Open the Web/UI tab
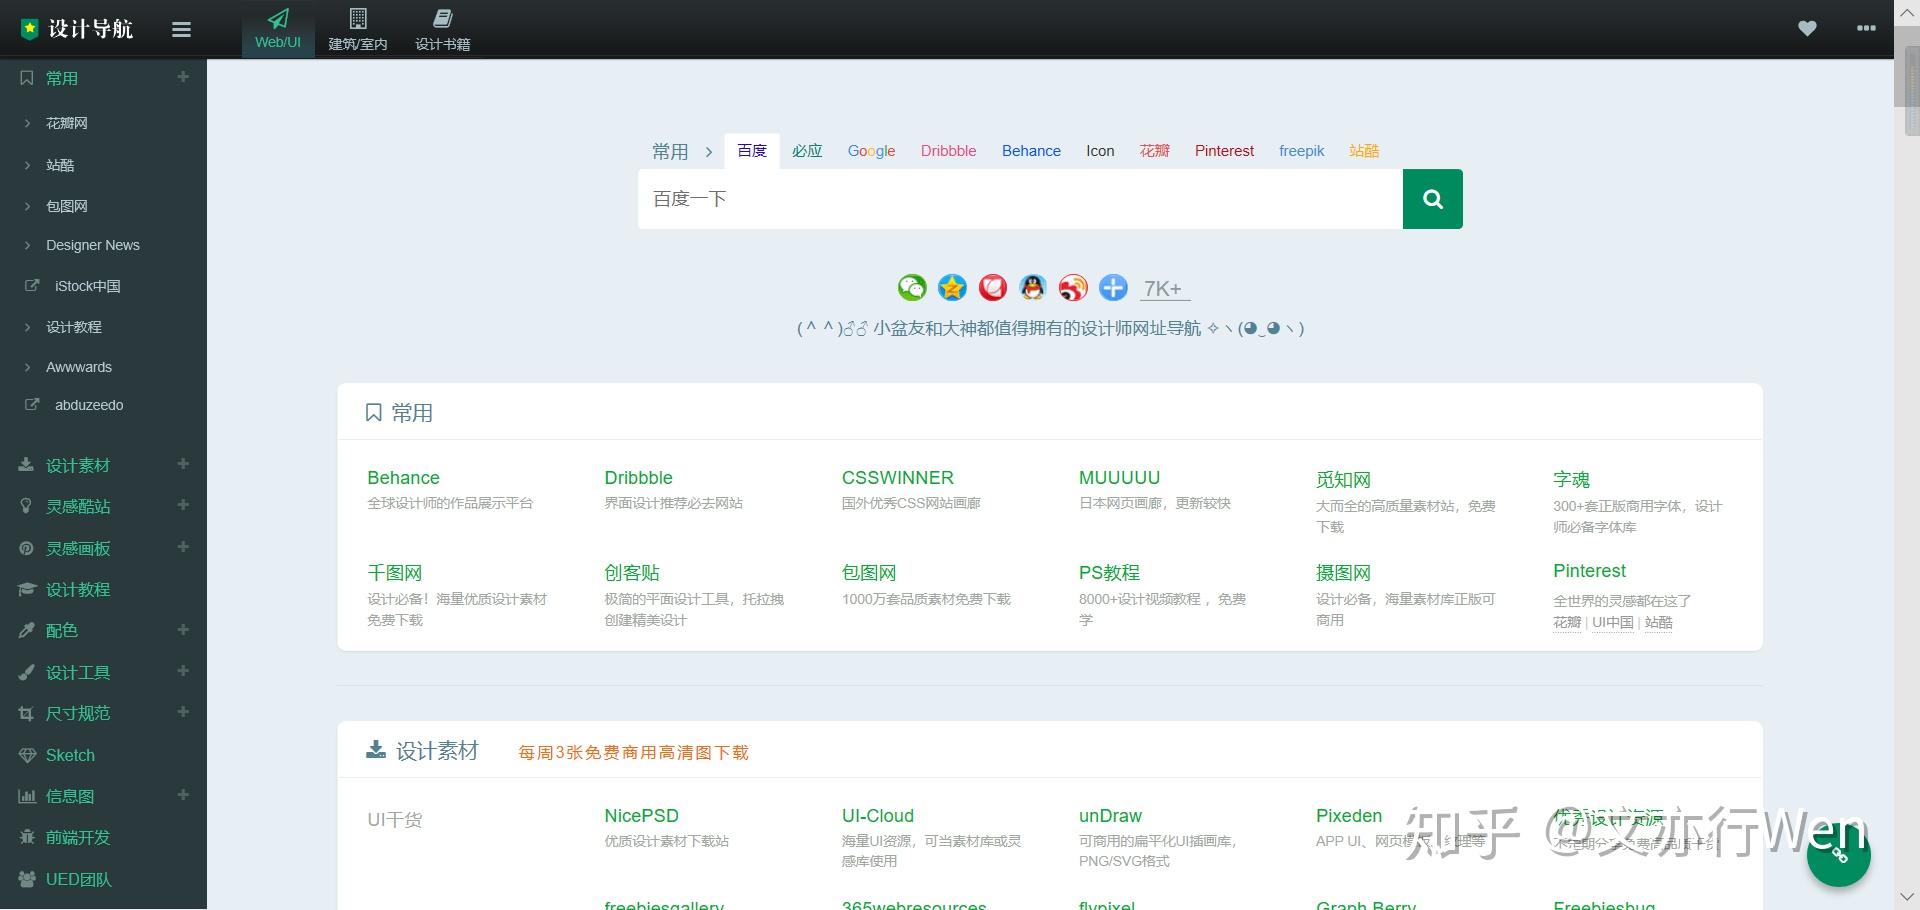 pos(278,29)
